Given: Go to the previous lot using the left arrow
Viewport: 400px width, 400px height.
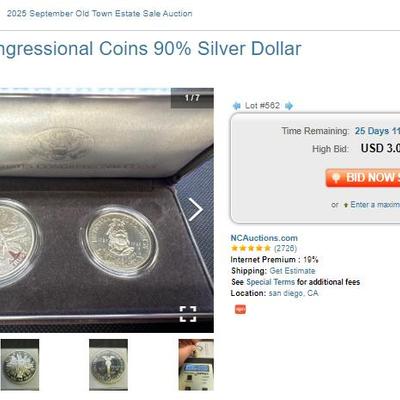Looking at the screenshot, I should click(236, 106).
